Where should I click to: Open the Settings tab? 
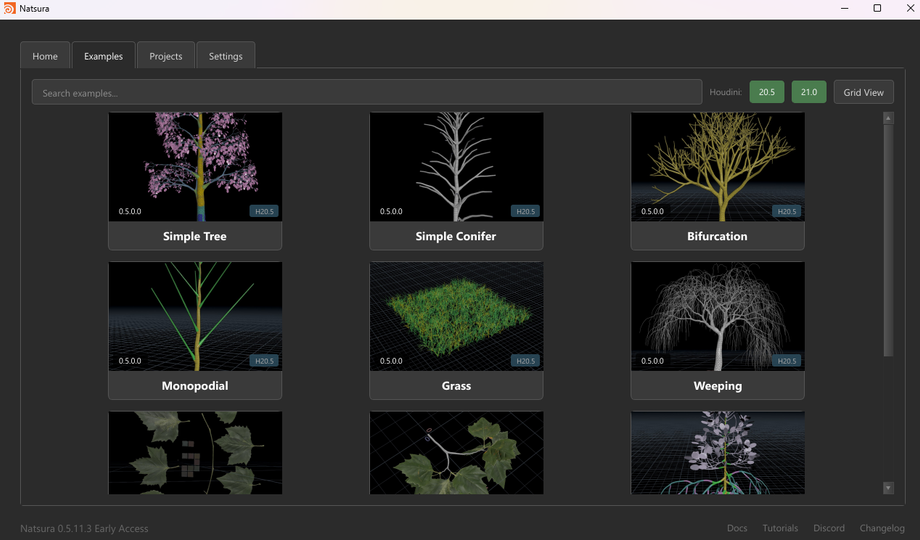pyautogui.click(x=225, y=56)
